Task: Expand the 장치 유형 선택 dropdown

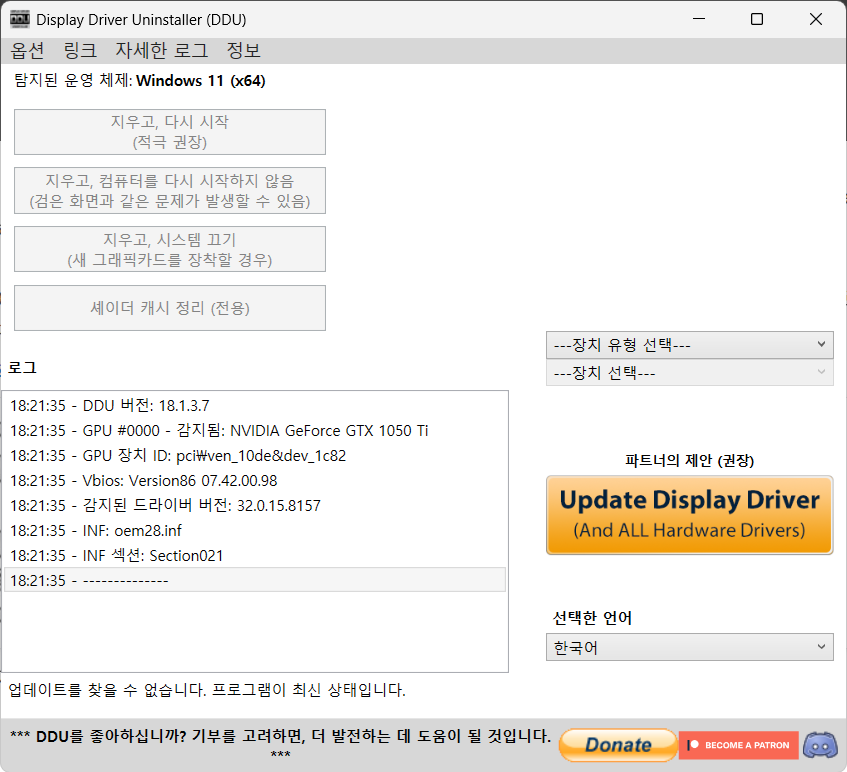Action: coord(690,345)
